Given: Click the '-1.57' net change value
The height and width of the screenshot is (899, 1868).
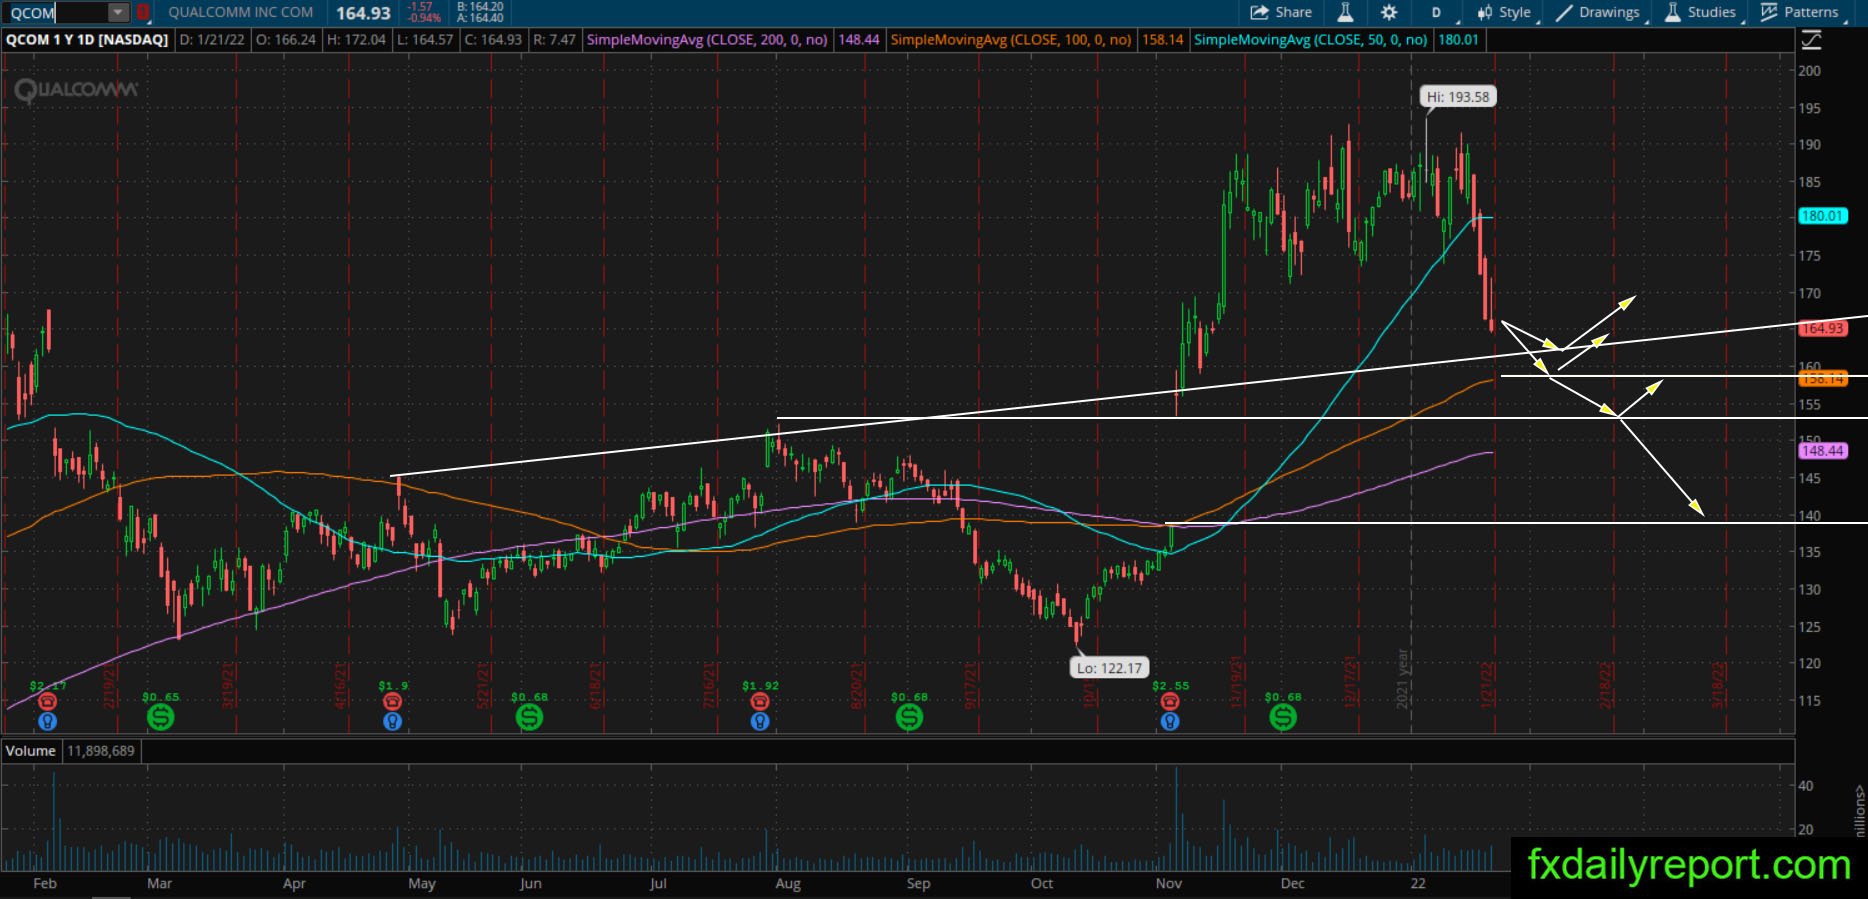Looking at the screenshot, I should point(420,7).
